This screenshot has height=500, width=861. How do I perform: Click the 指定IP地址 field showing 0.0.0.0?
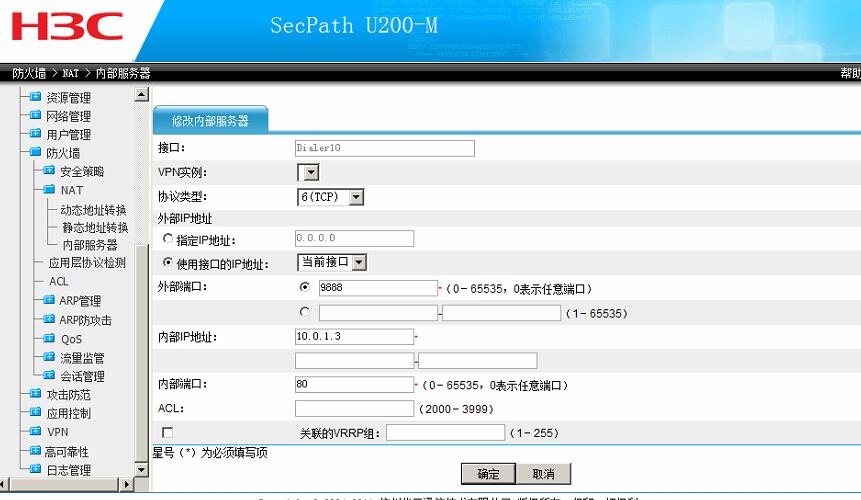click(354, 238)
